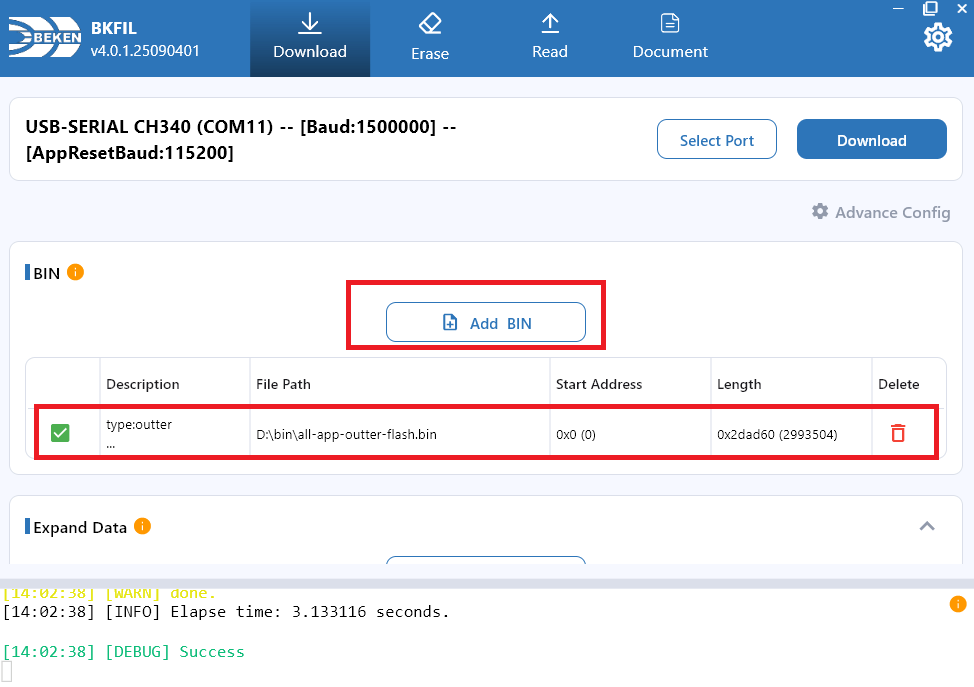Uncheck the all-app-outter-flash.bin checkbox
Screen dimensions: 974x687
click(x=60, y=433)
